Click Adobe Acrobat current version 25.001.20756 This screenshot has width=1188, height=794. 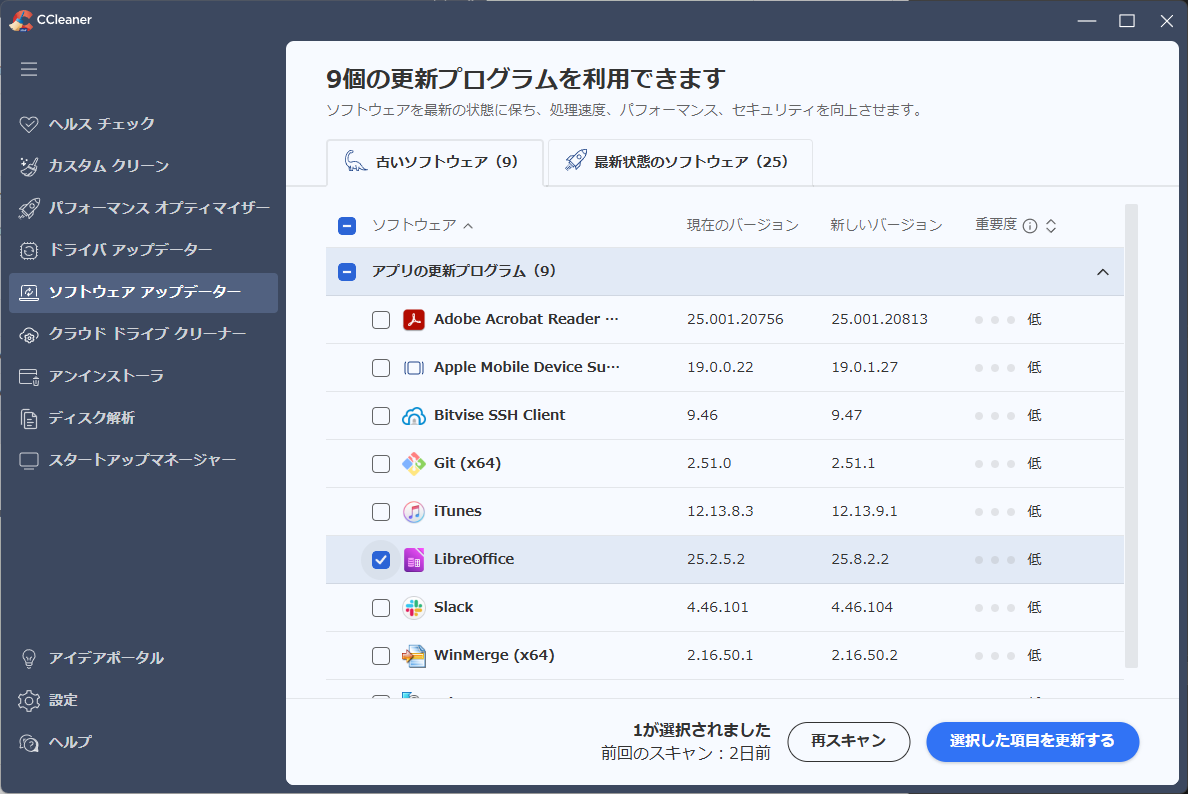[735, 320]
